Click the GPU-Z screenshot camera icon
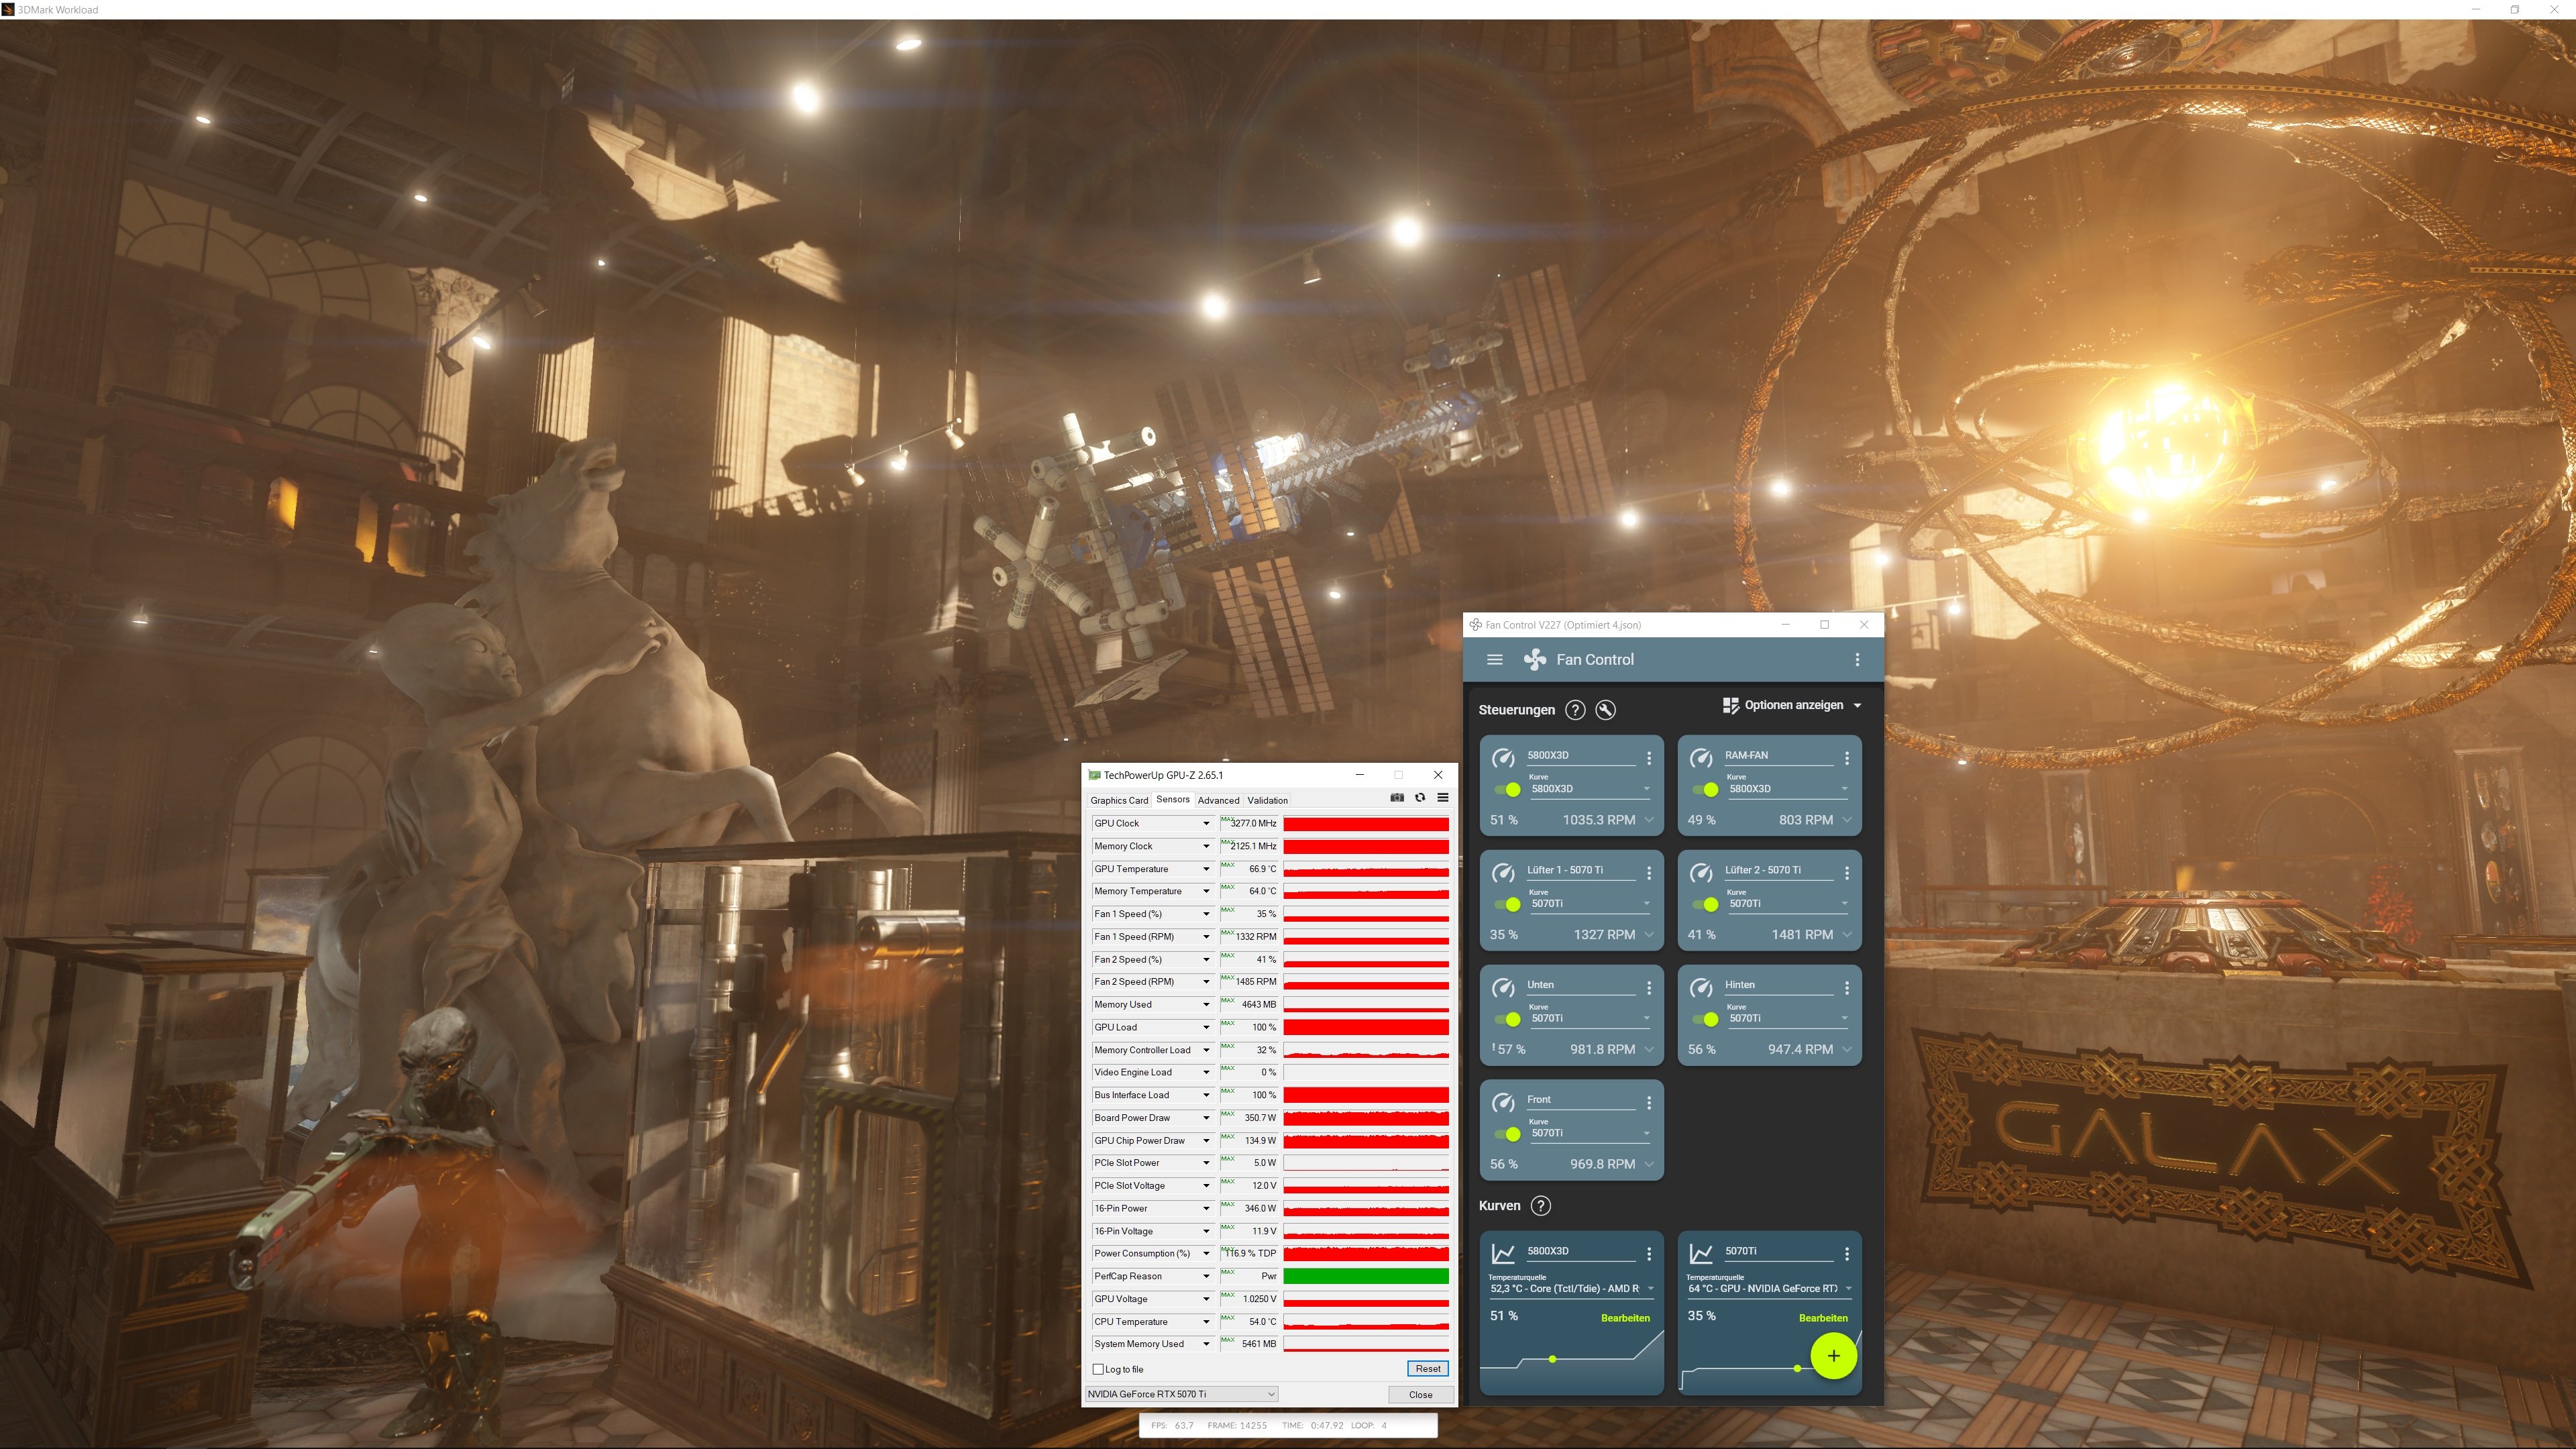Viewport: 2576px width, 1449px height. tap(1397, 798)
